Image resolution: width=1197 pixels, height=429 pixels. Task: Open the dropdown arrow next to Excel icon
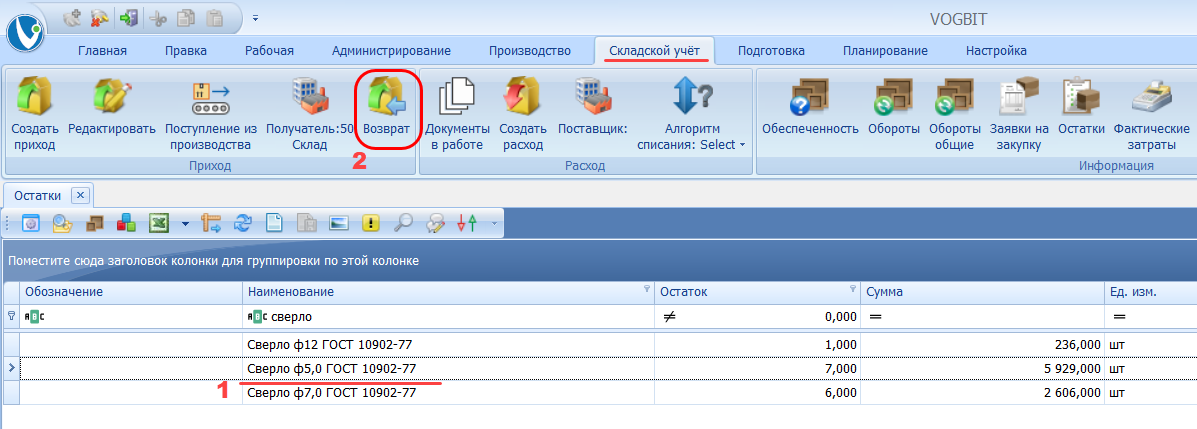185,224
